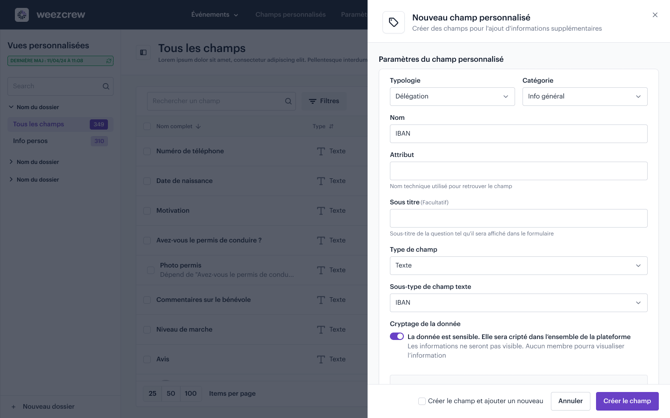Toggle the sensitive data encryption switch
The image size is (670, 418).
(x=397, y=337)
